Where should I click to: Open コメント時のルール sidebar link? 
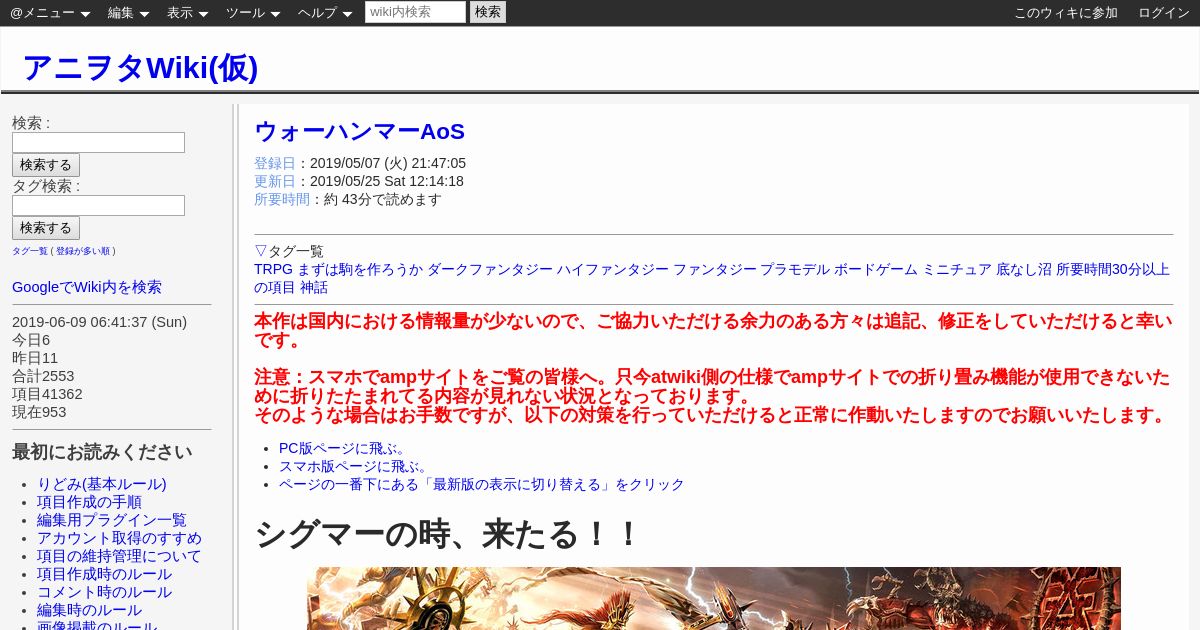click(104, 592)
